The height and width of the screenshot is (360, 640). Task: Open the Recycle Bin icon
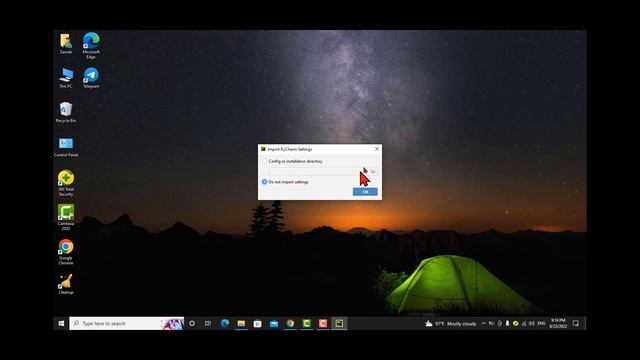point(66,112)
